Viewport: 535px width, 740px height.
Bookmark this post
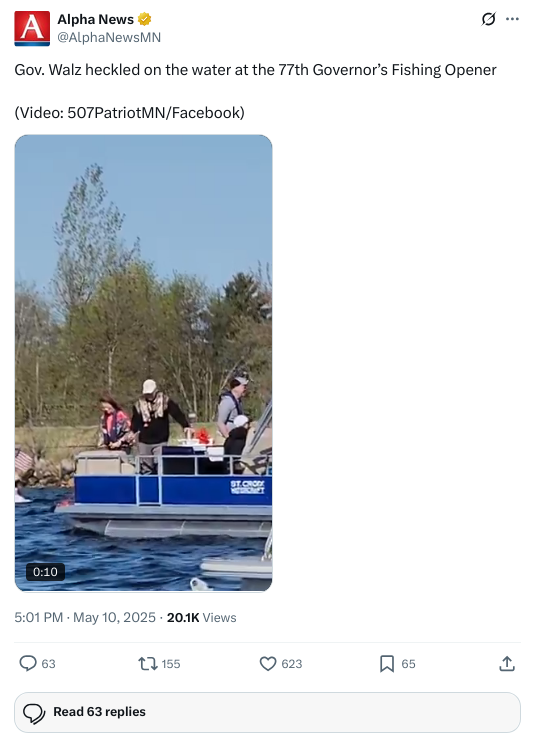[387, 664]
